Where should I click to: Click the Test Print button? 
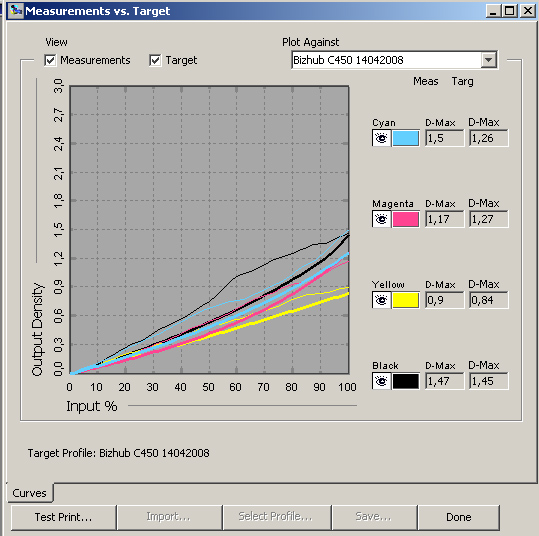(64, 517)
